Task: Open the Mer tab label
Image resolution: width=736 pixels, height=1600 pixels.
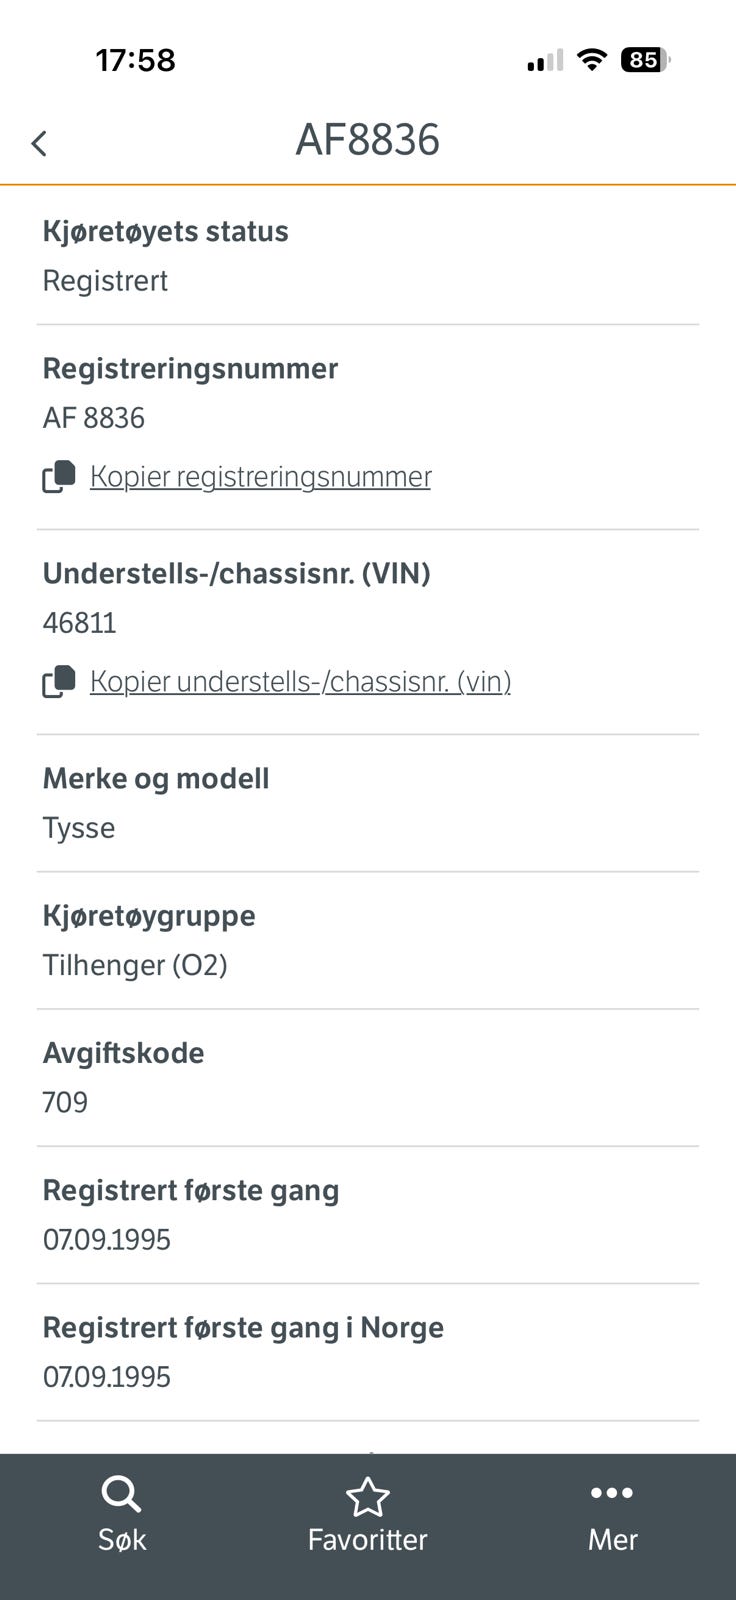Action: [612, 1540]
